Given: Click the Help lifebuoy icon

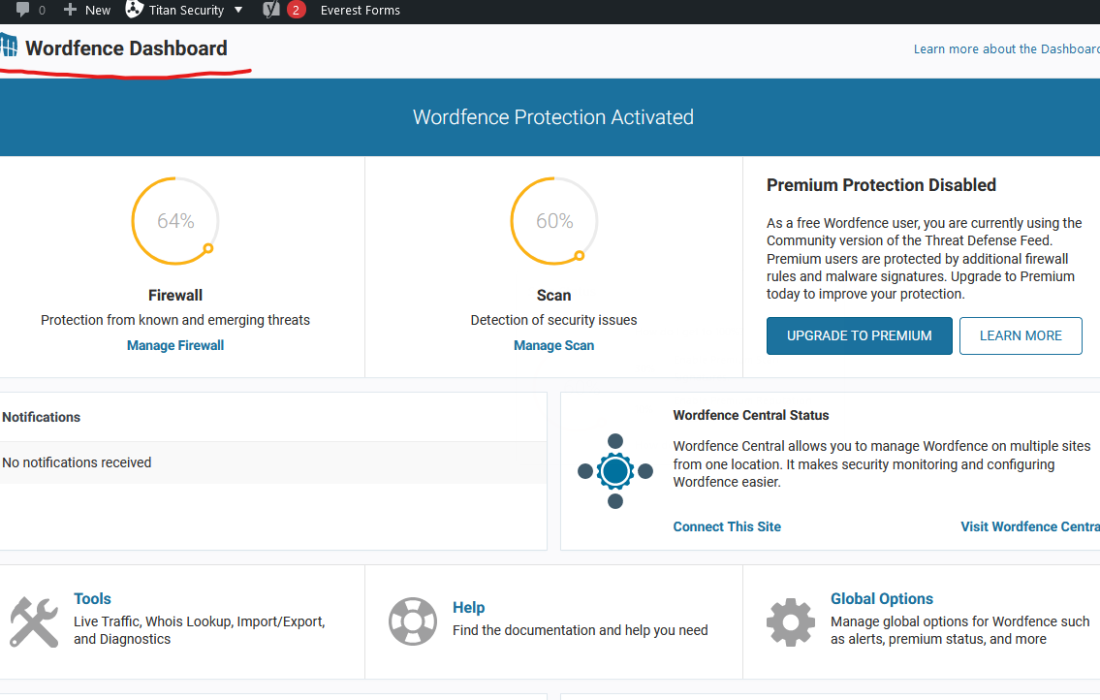Looking at the screenshot, I should click(412, 621).
